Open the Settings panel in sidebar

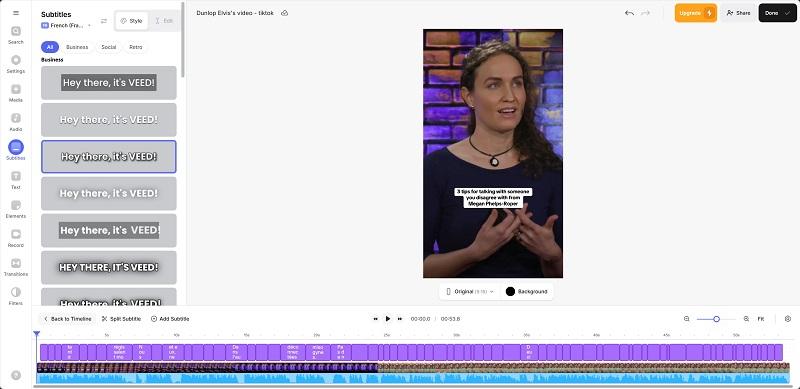click(16, 64)
